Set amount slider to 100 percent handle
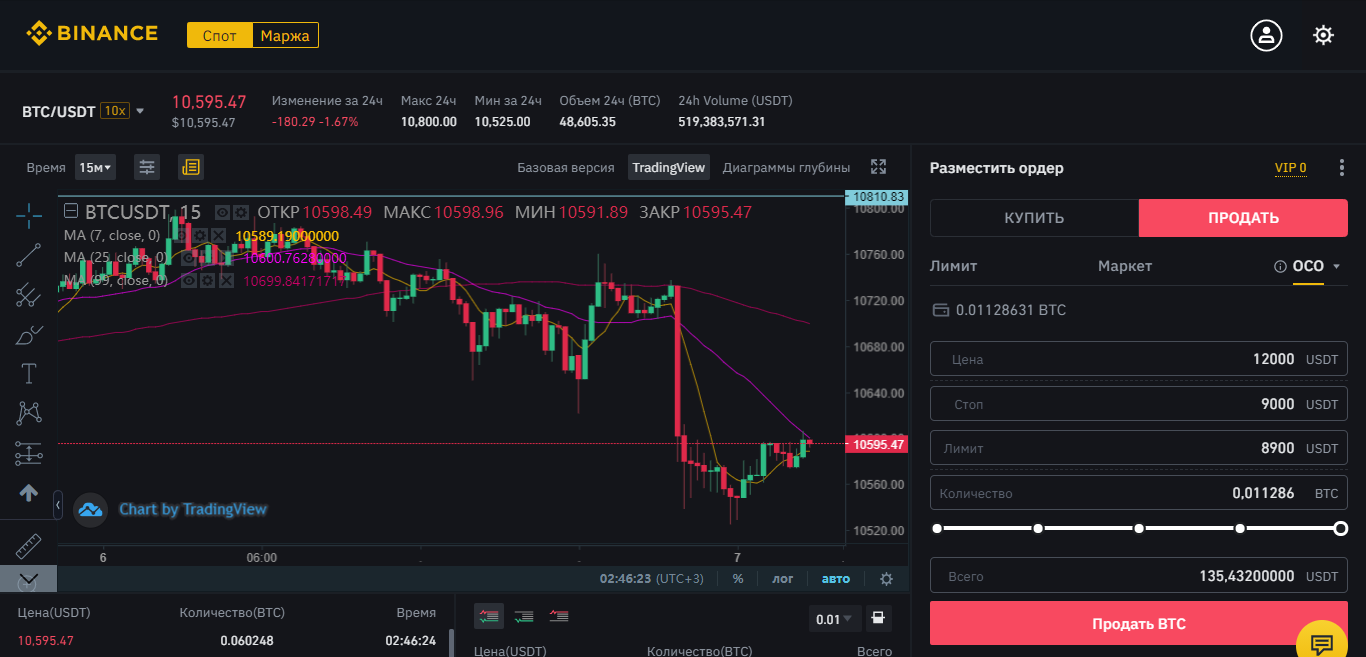 [1341, 528]
